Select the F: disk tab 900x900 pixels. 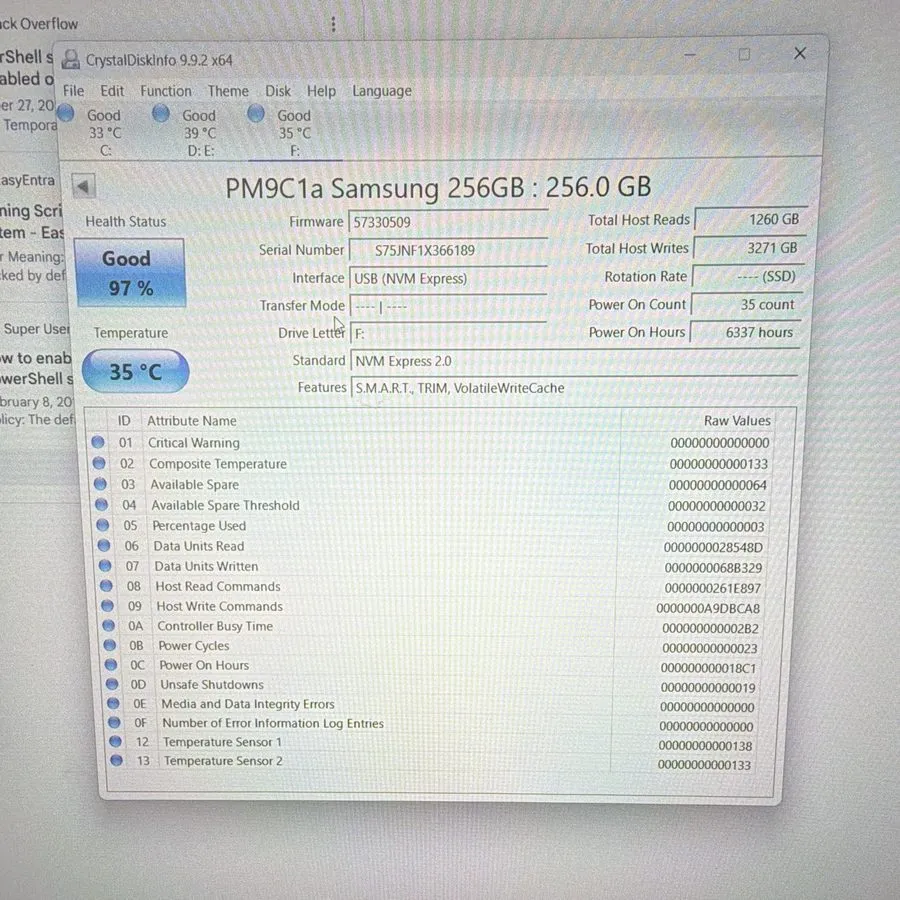[x=294, y=133]
